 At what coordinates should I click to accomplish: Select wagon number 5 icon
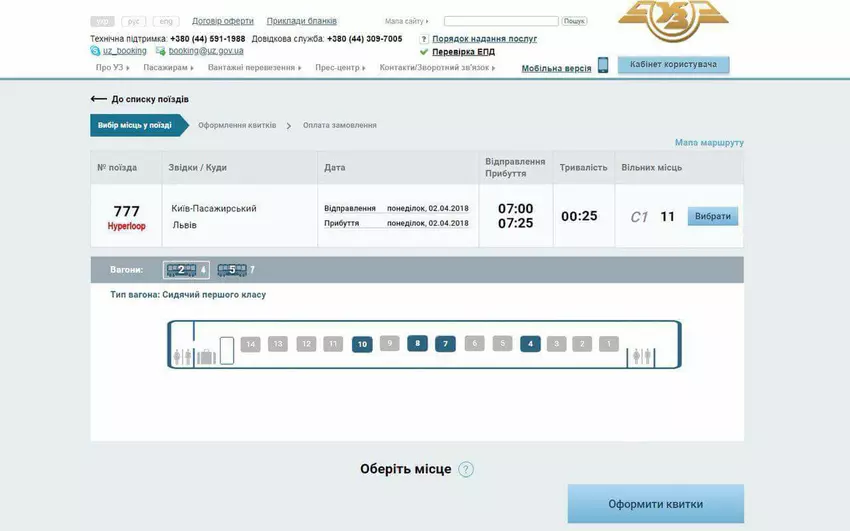(231, 270)
